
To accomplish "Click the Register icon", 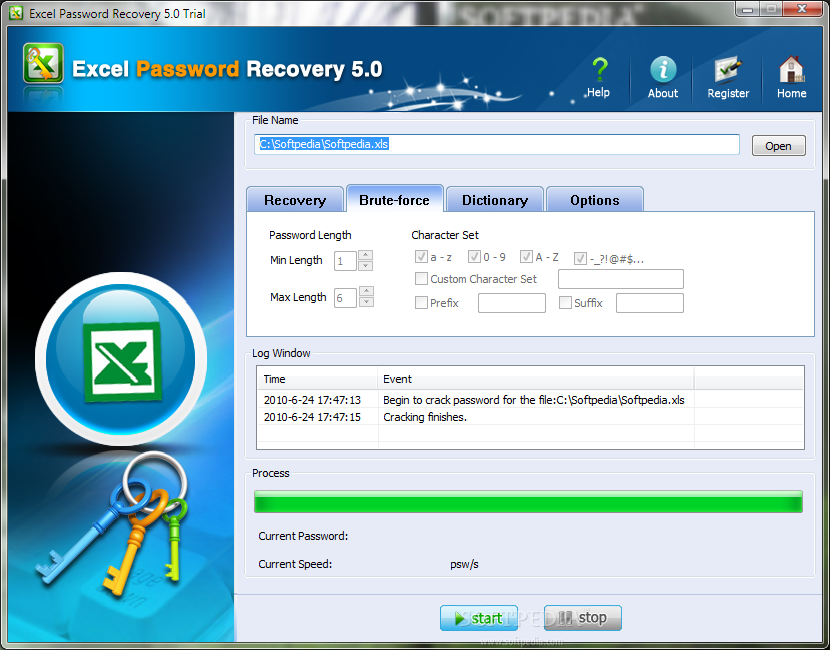I will coord(728,77).
